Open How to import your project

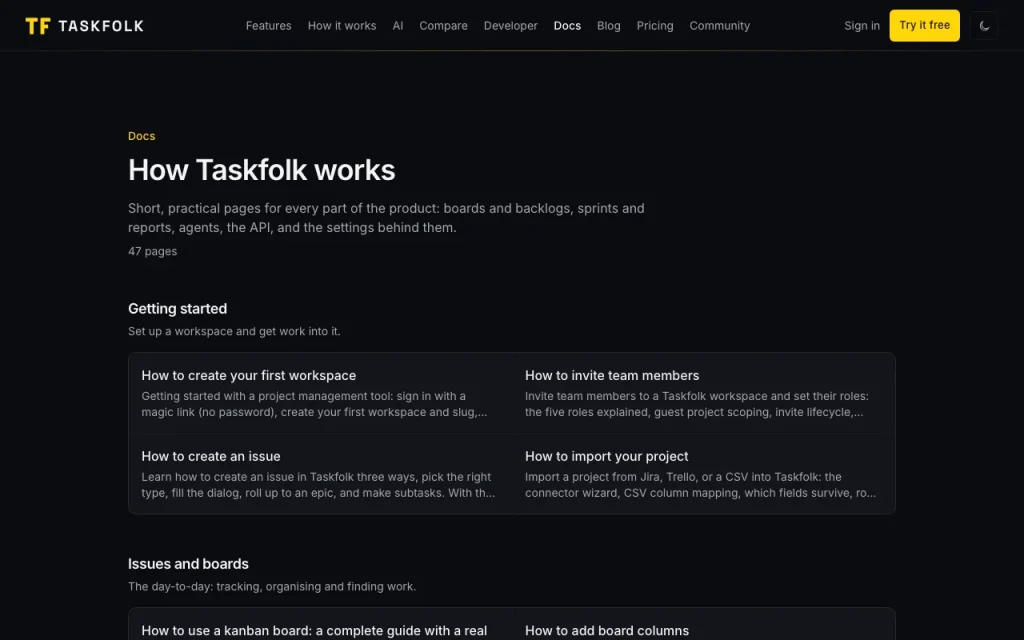click(x=606, y=456)
